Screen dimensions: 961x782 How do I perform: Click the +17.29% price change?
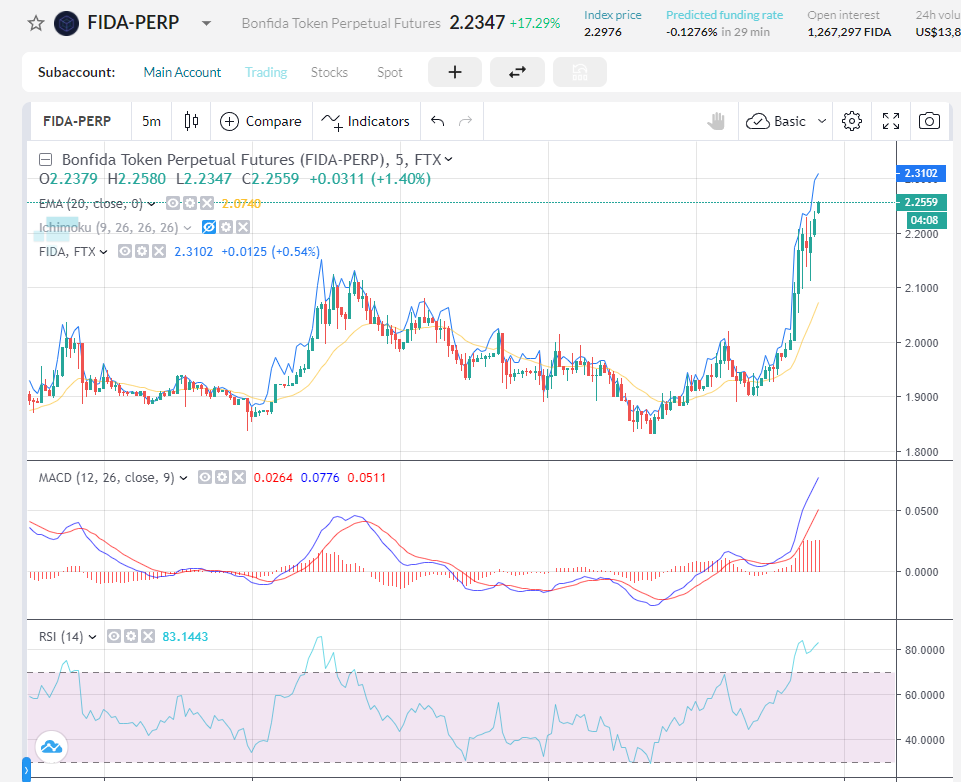pos(535,23)
